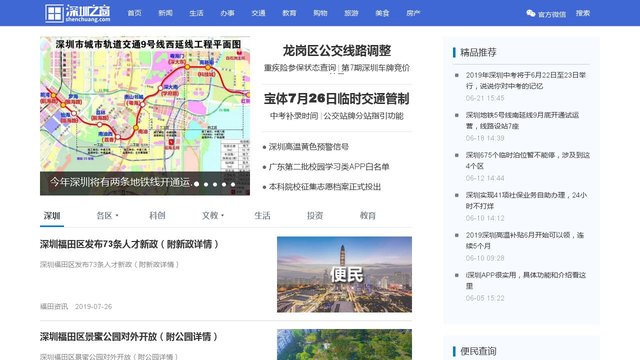Expand the 文教 dropdown tab
640x360 pixels.
(x=212, y=216)
